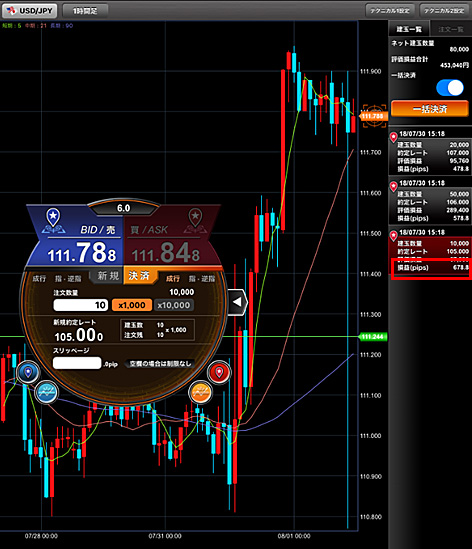Image resolution: width=472 pixels, height=549 pixels.
Task: Click the 損益(pips) 678.8 row
Action: point(433,268)
